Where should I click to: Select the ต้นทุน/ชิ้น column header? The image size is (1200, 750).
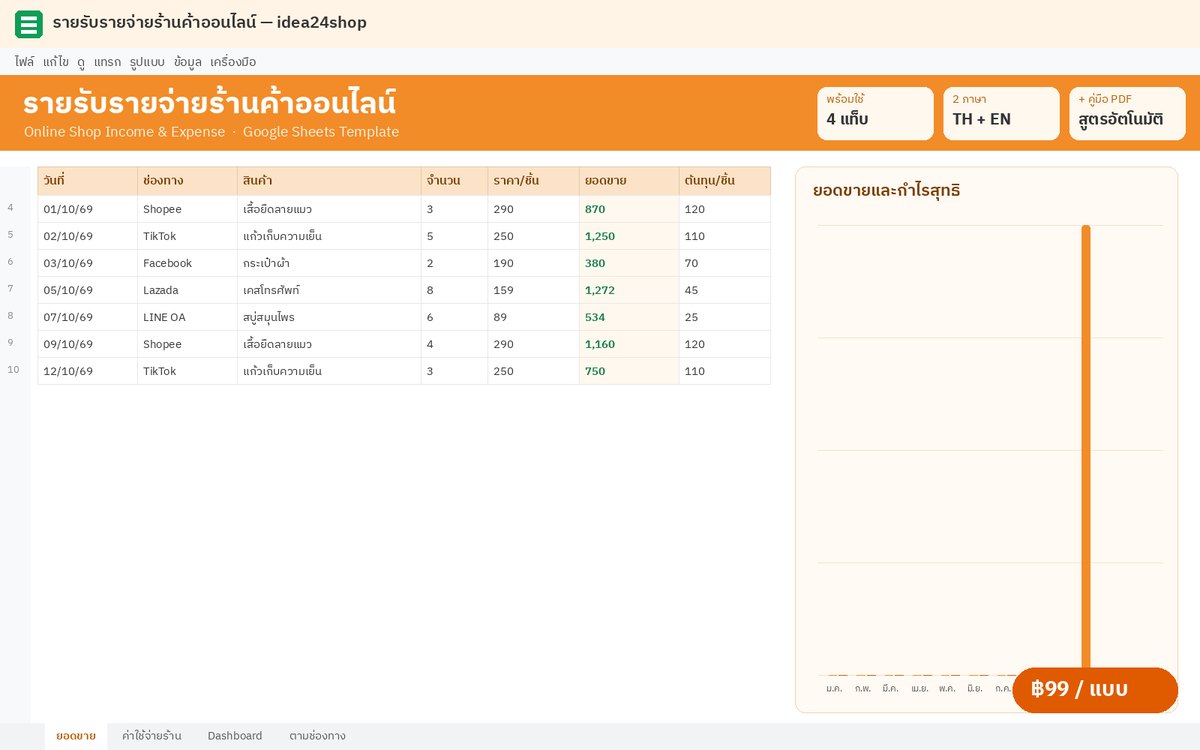[x=725, y=181]
